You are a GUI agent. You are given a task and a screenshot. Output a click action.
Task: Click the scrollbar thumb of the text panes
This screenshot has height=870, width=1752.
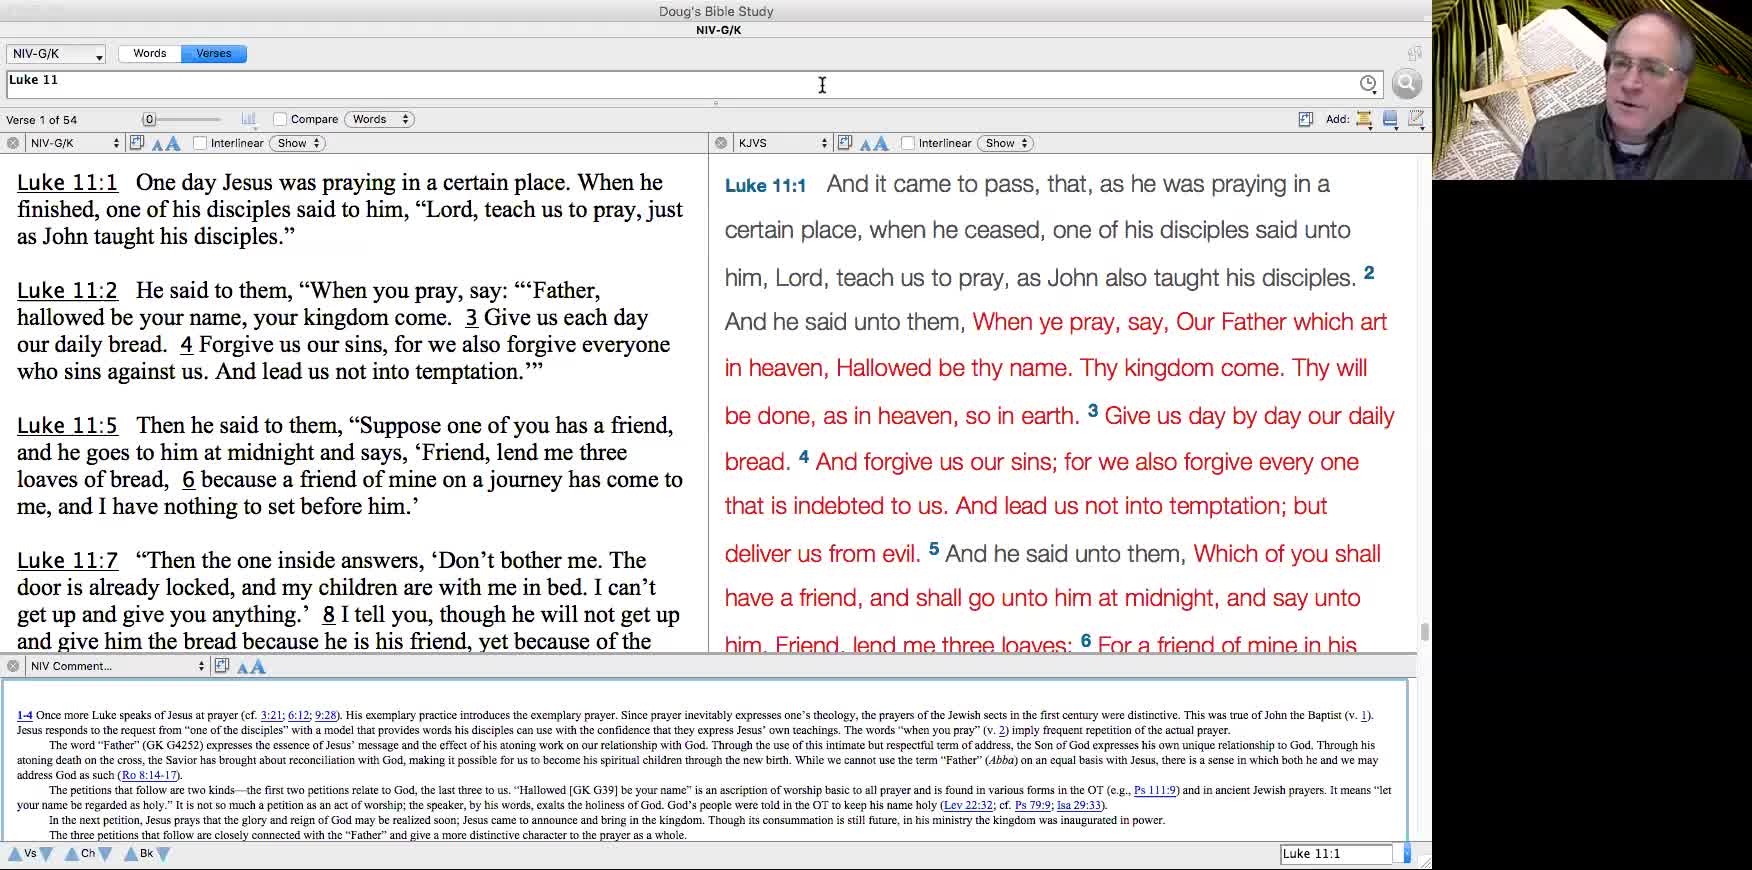1424,632
